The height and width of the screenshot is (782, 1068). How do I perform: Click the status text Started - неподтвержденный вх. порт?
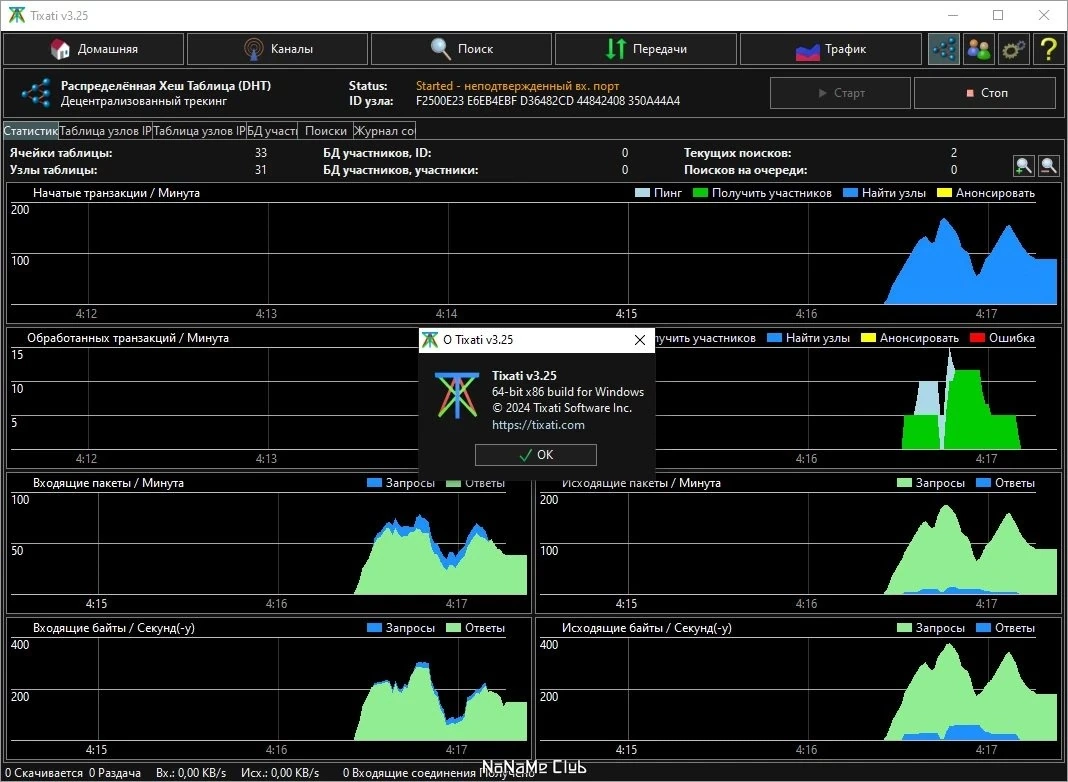click(x=518, y=86)
